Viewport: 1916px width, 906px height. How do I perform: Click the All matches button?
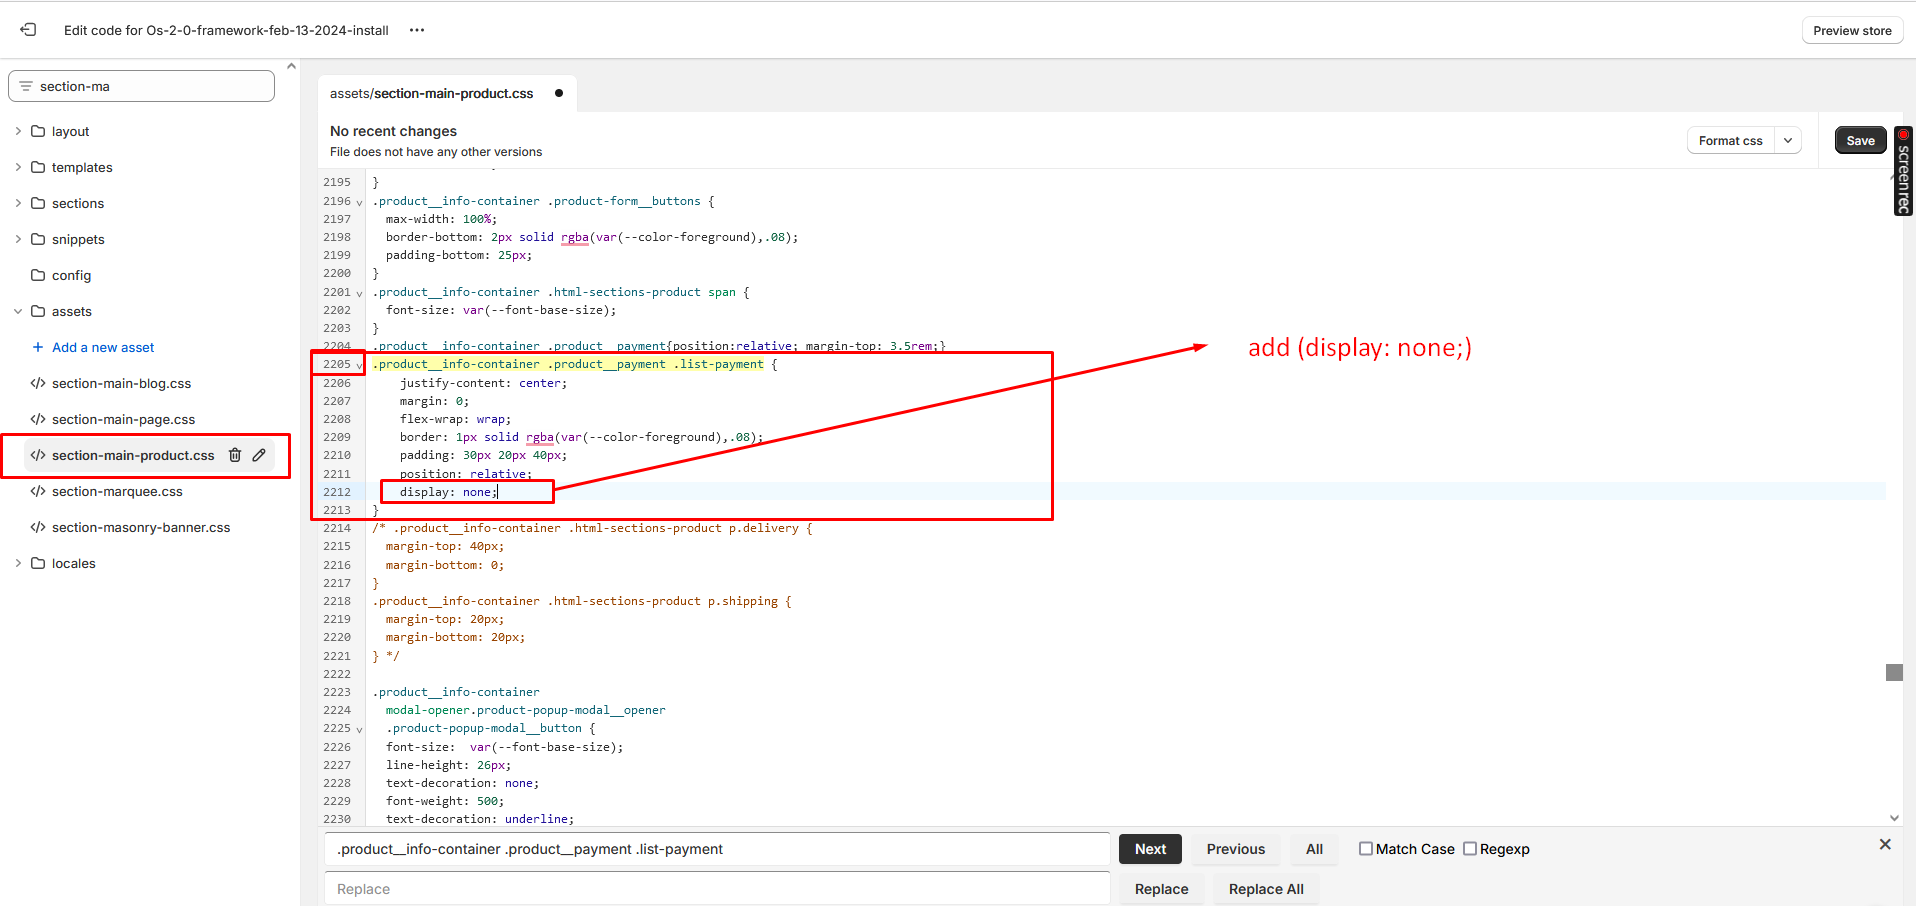(1314, 849)
